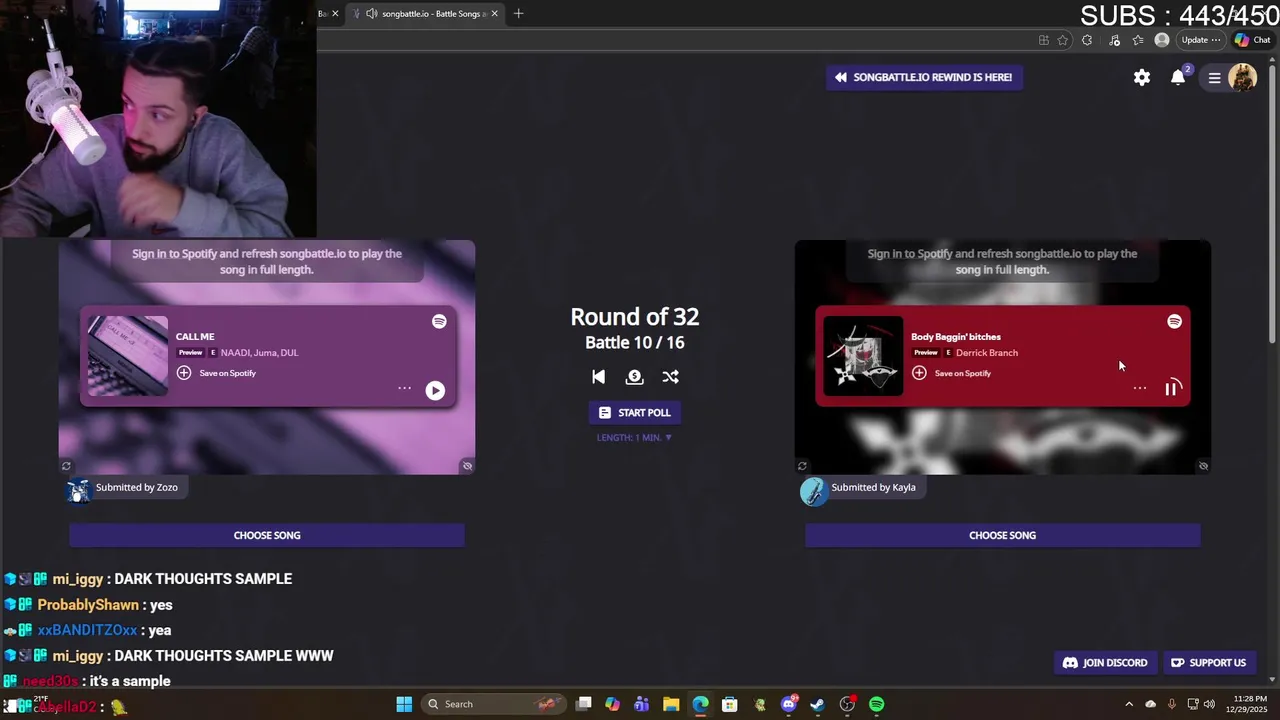Screen dimensions: 1280x720
Task: Go back to the previous battle
Action: pos(598,377)
